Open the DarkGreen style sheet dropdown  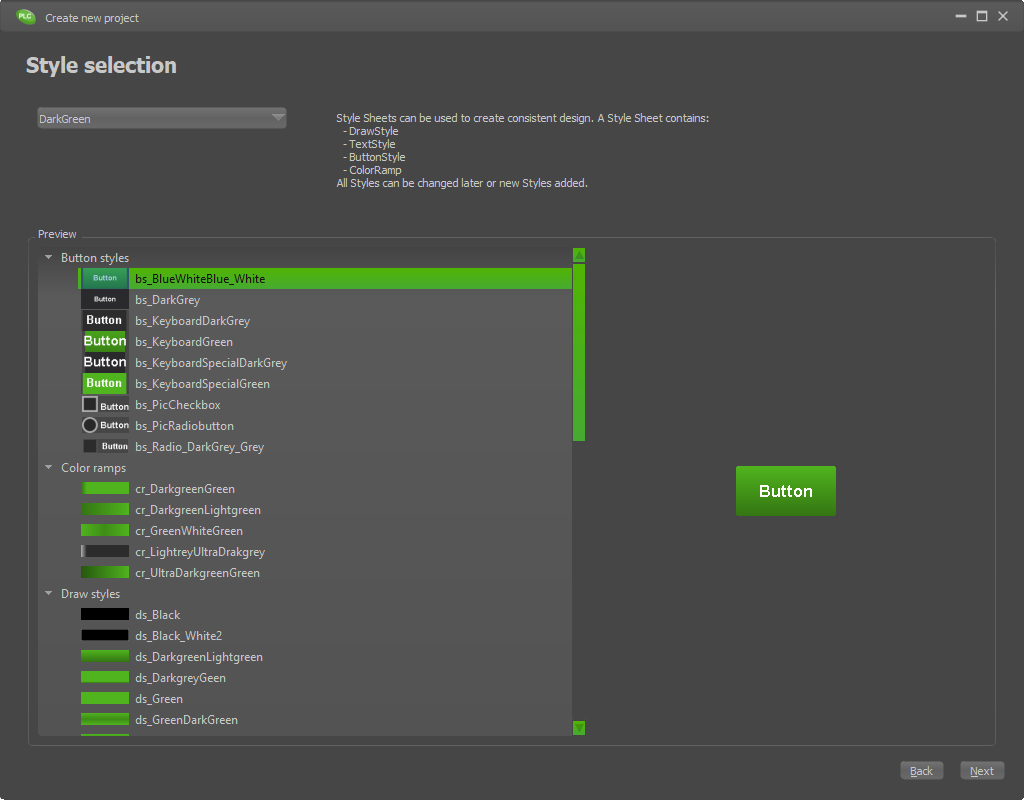[162, 118]
